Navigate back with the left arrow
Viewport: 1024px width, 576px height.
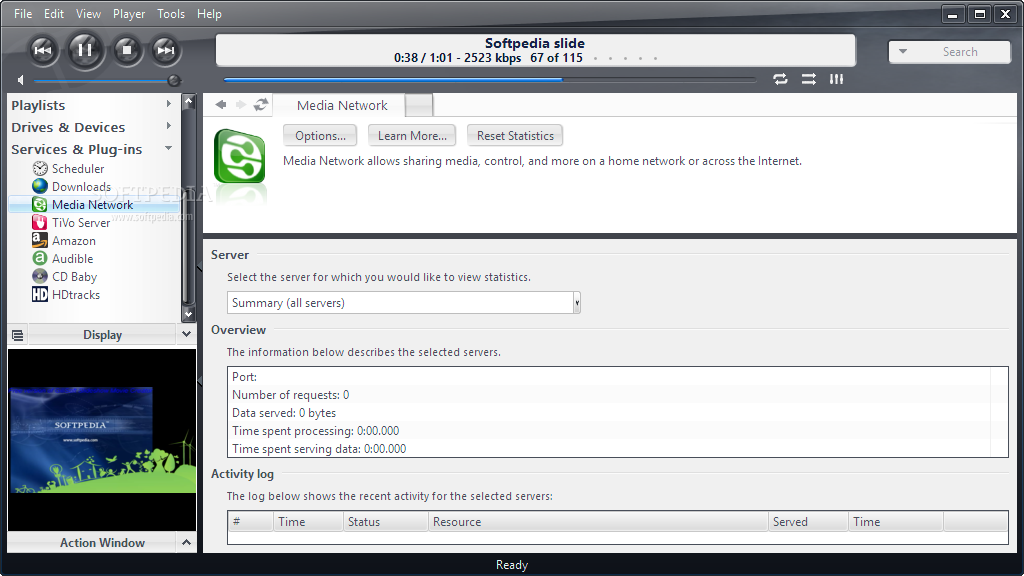[221, 104]
